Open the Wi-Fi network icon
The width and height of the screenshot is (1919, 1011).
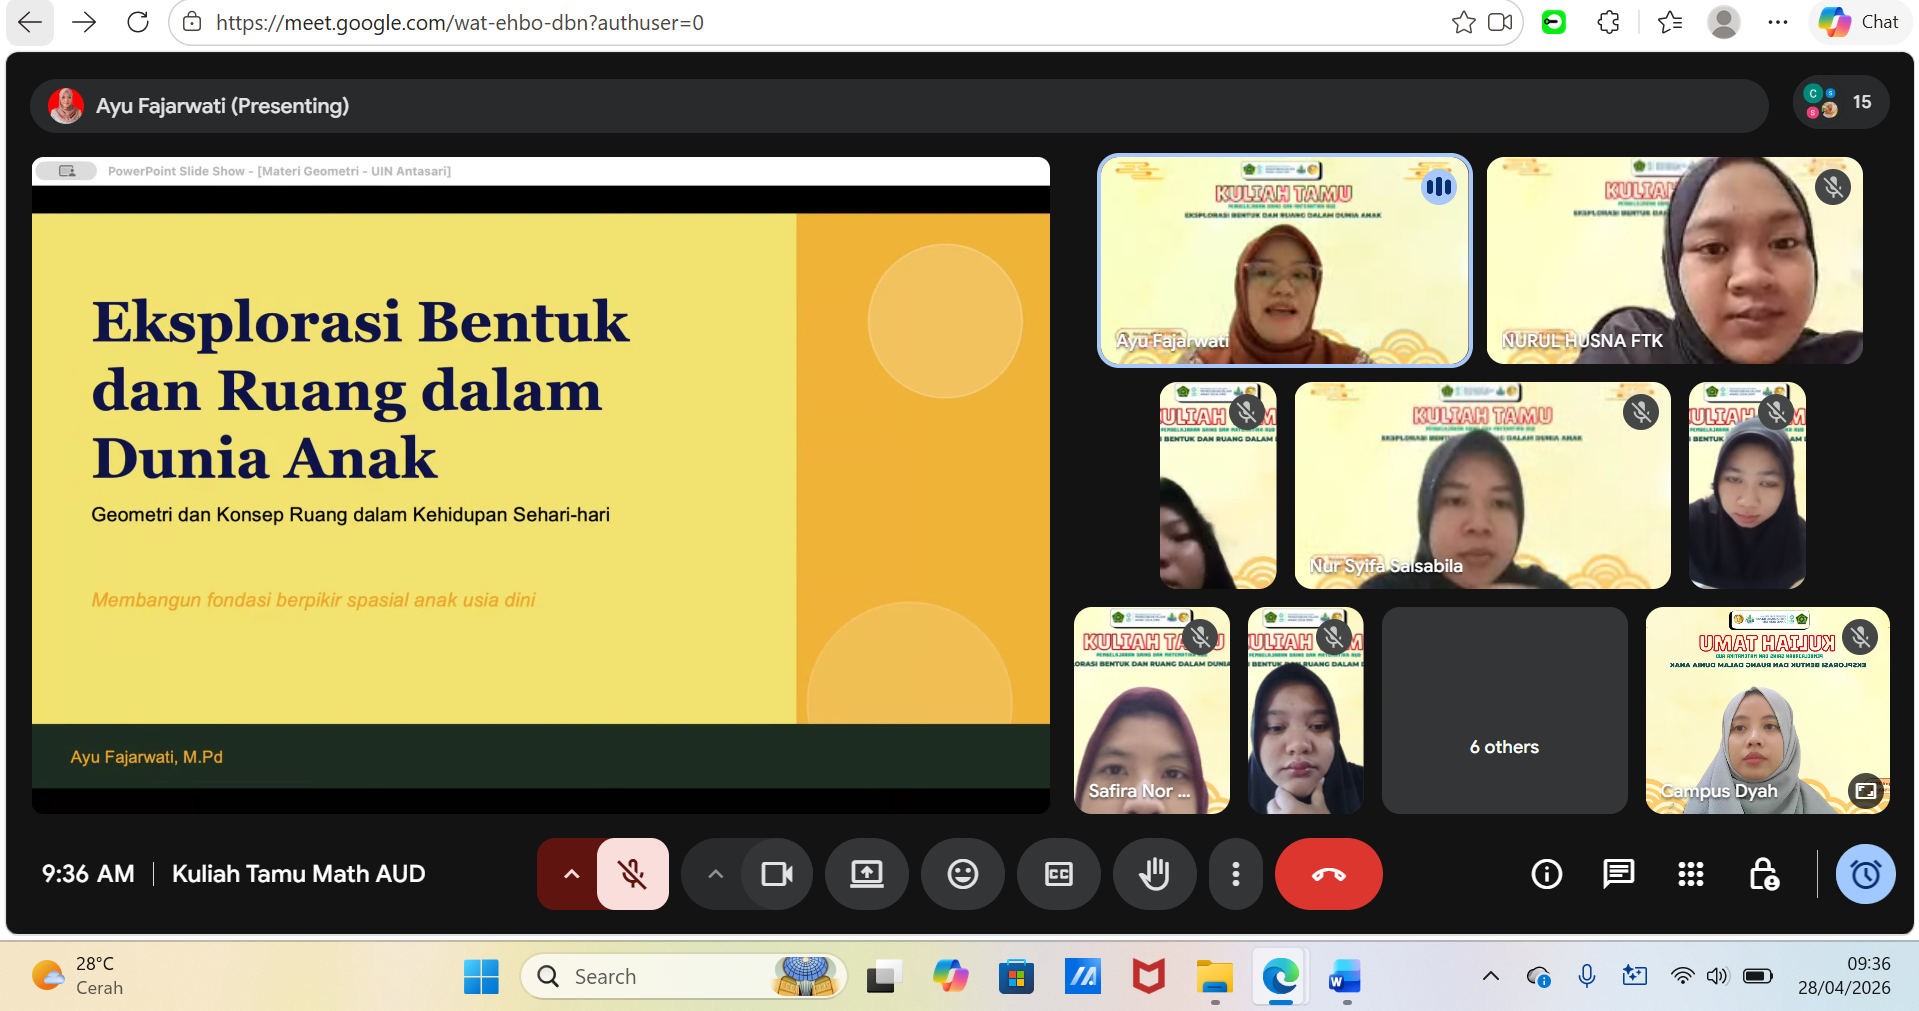coord(1683,976)
